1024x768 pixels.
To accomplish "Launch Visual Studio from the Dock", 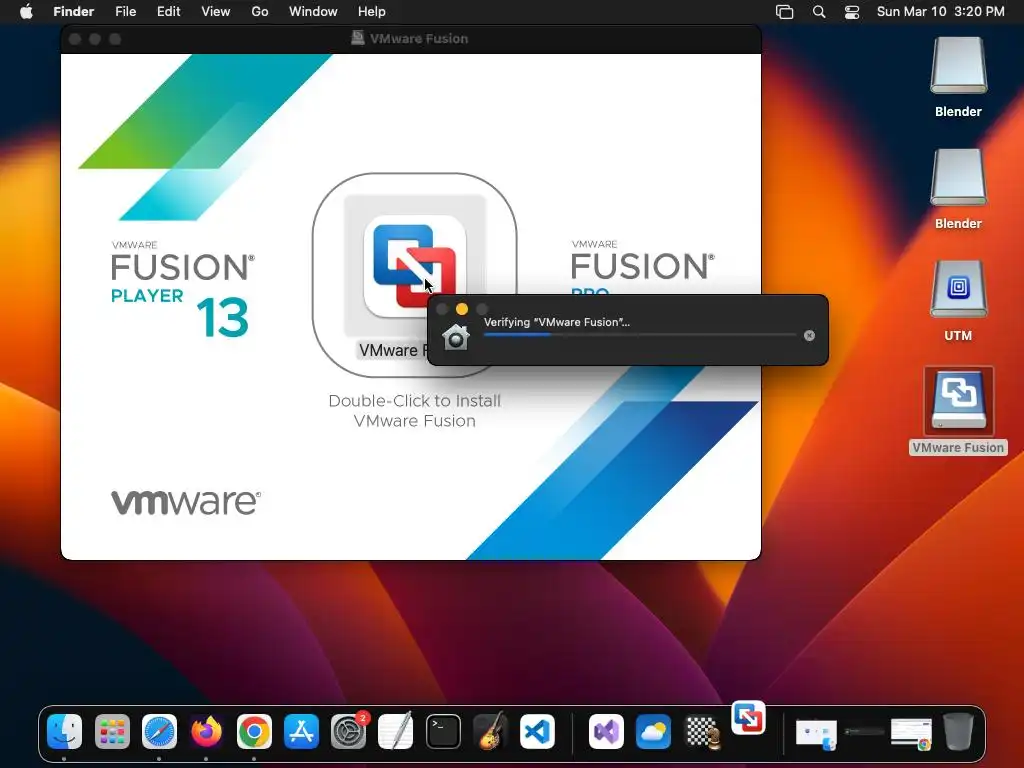I will (606, 731).
